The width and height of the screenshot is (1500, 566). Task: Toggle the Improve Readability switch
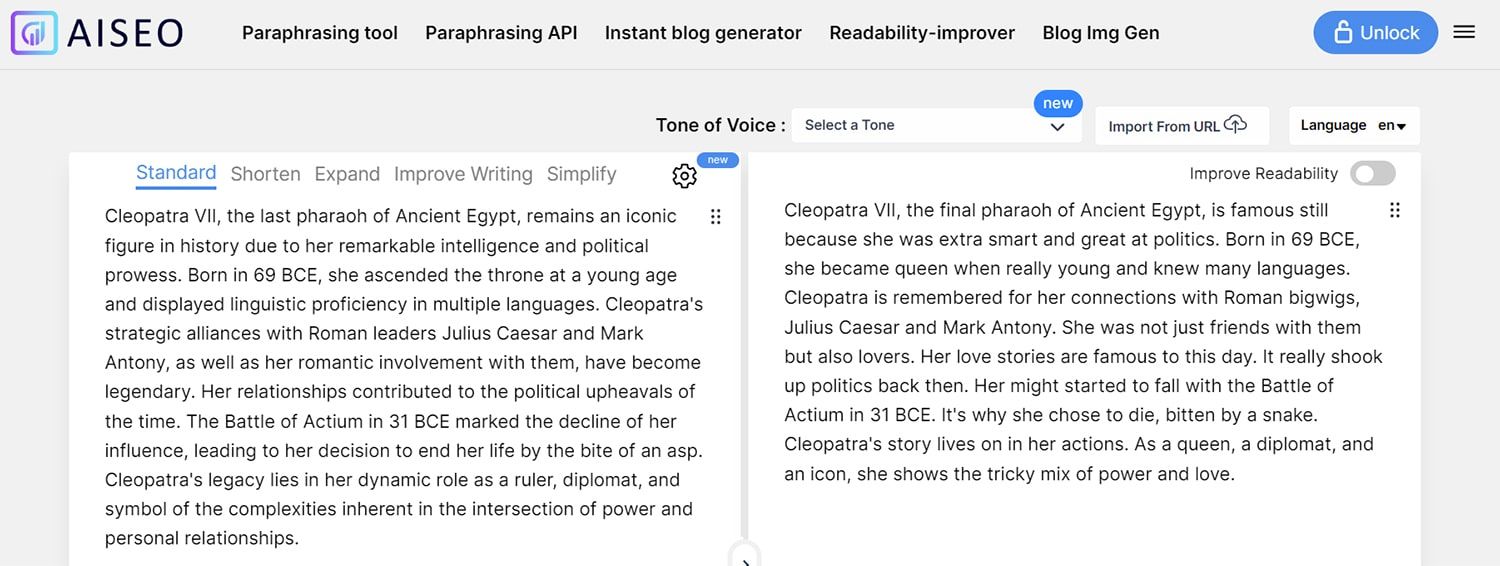coord(1372,174)
